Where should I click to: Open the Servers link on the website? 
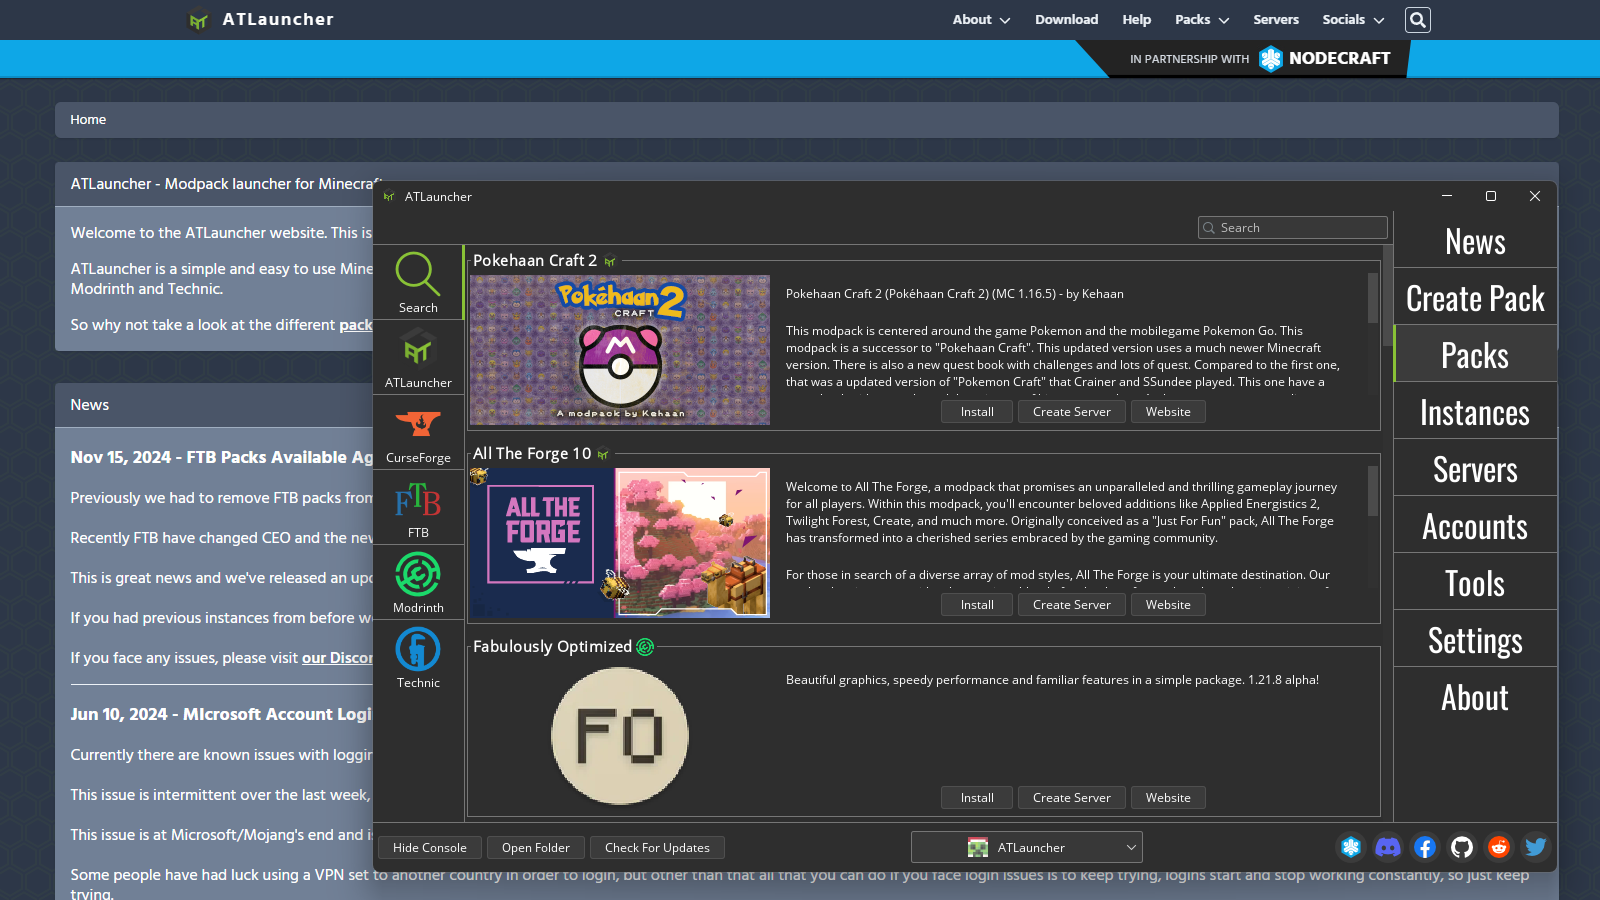[1276, 20]
